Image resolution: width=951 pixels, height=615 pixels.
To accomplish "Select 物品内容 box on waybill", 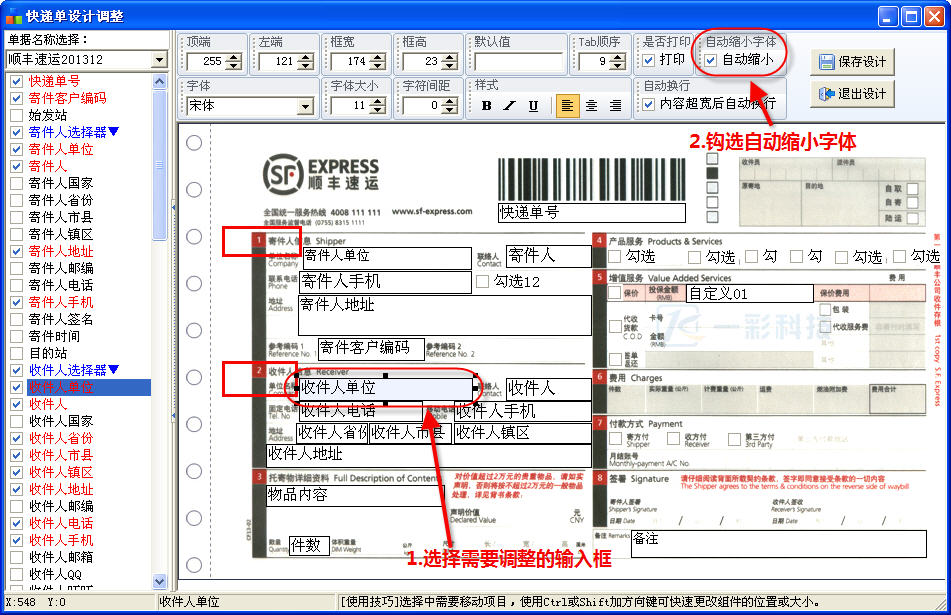I will click(355, 496).
